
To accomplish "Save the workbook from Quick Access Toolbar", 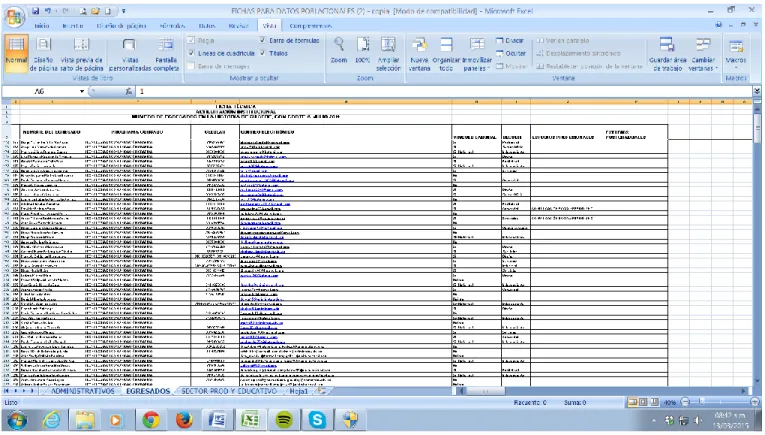I will [36, 11].
